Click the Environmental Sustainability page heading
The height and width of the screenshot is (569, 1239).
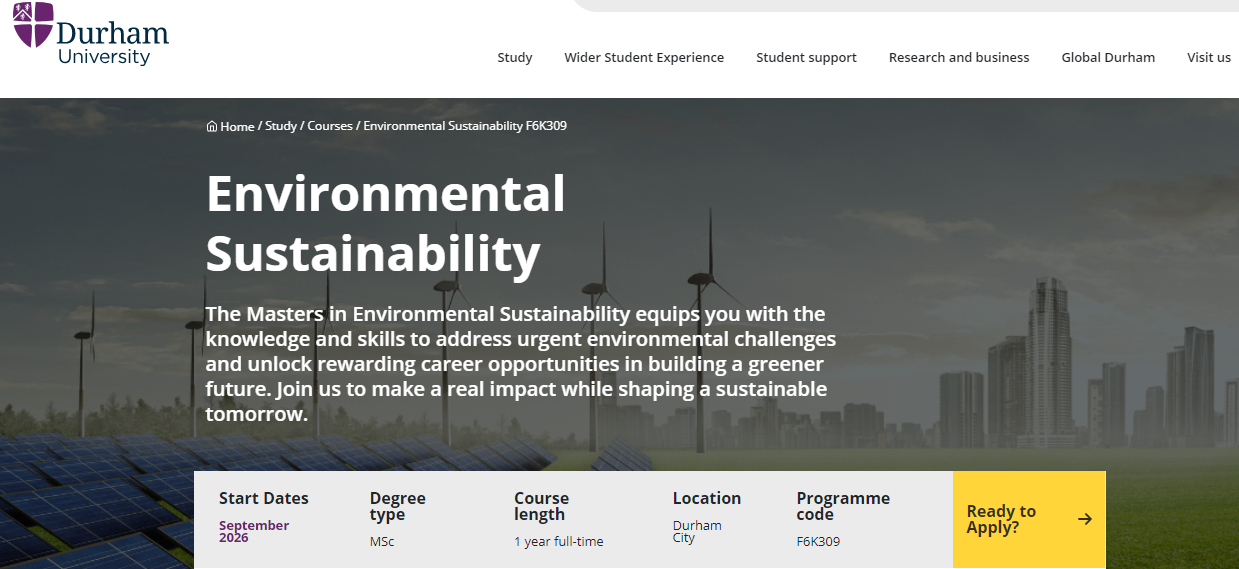point(385,223)
